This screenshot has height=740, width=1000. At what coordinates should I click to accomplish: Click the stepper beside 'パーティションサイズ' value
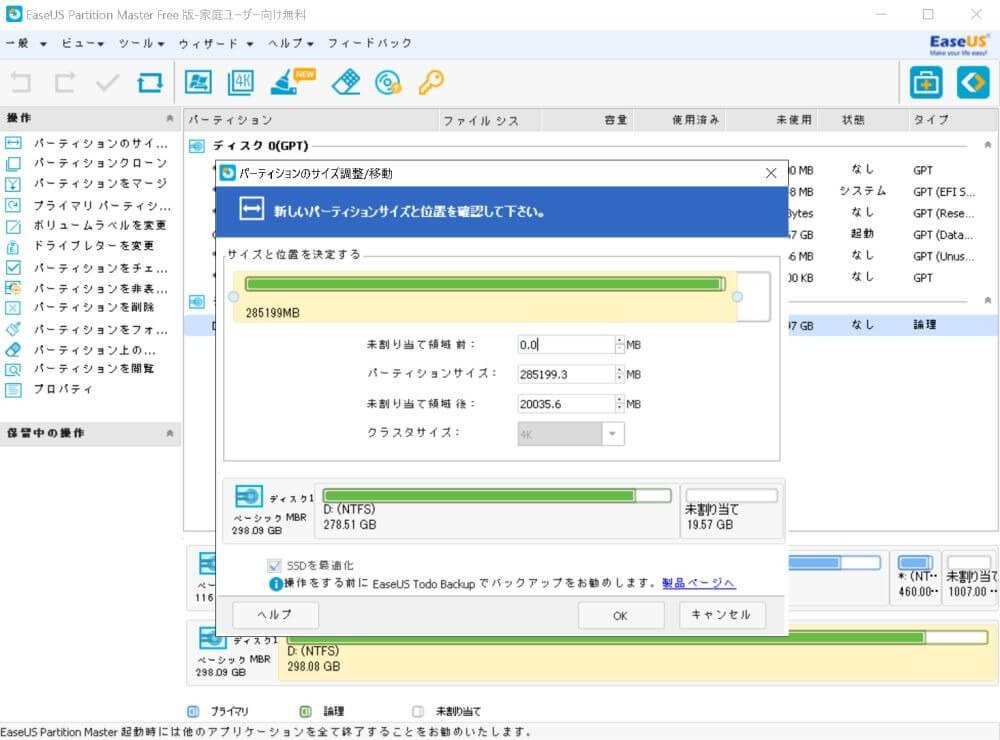coord(619,374)
